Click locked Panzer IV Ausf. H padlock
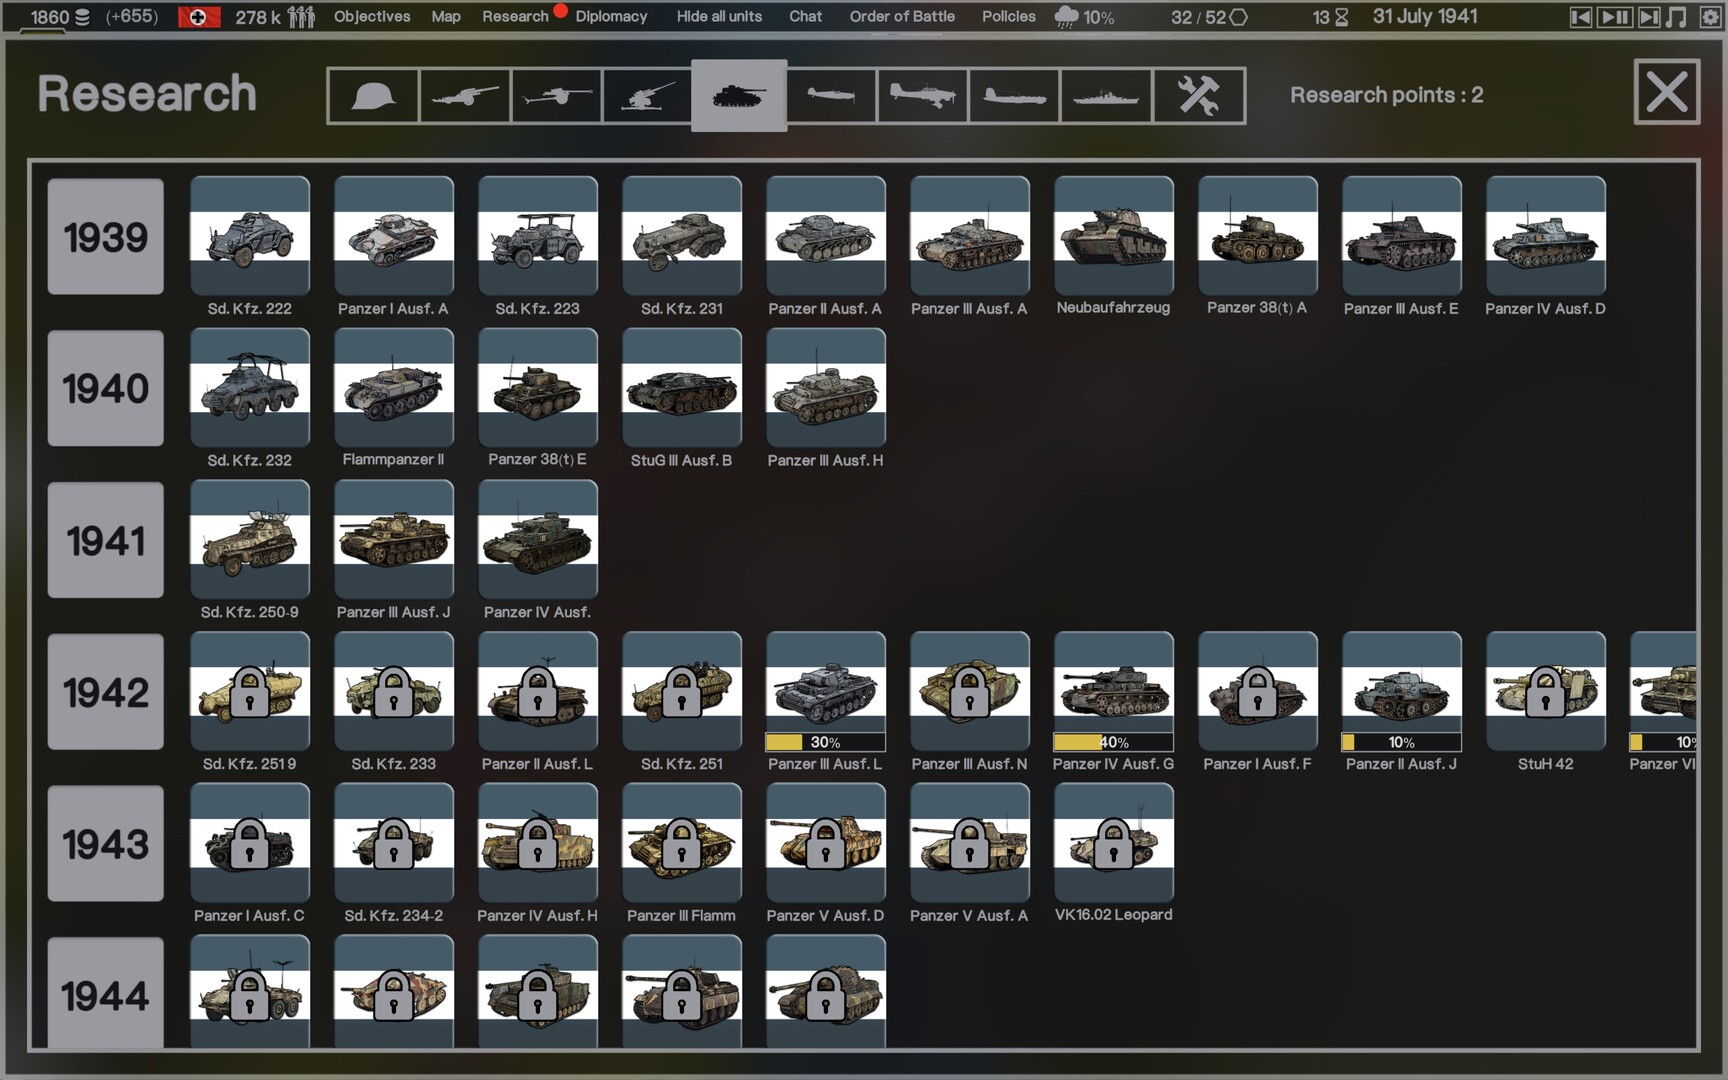1728x1080 pixels. [538, 844]
